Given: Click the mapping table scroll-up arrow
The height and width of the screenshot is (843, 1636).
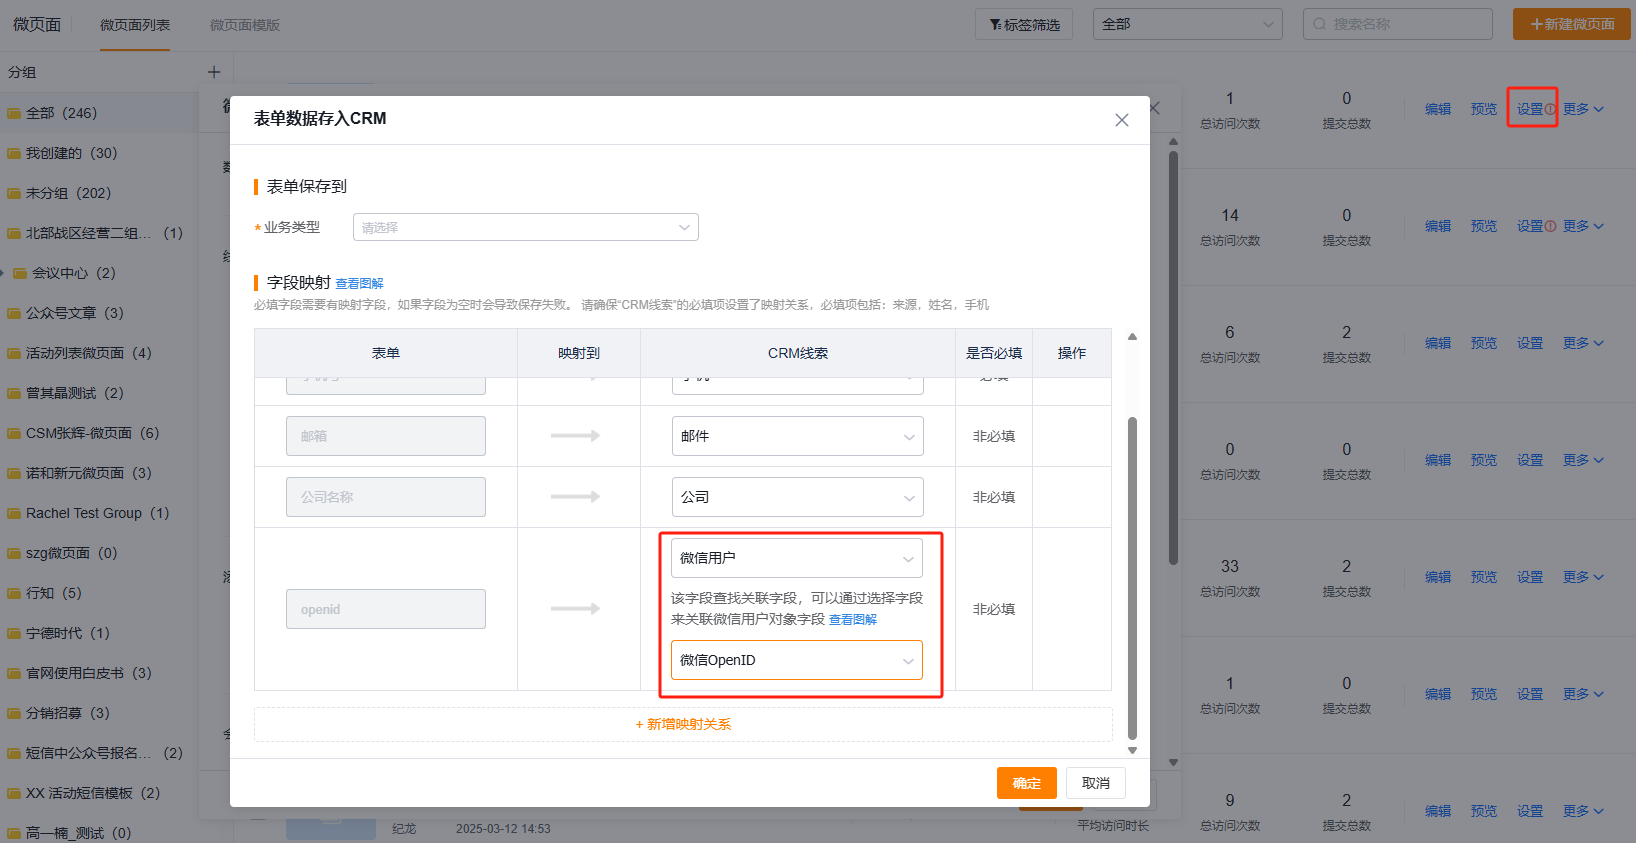Looking at the screenshot, I should (1132, 337).
